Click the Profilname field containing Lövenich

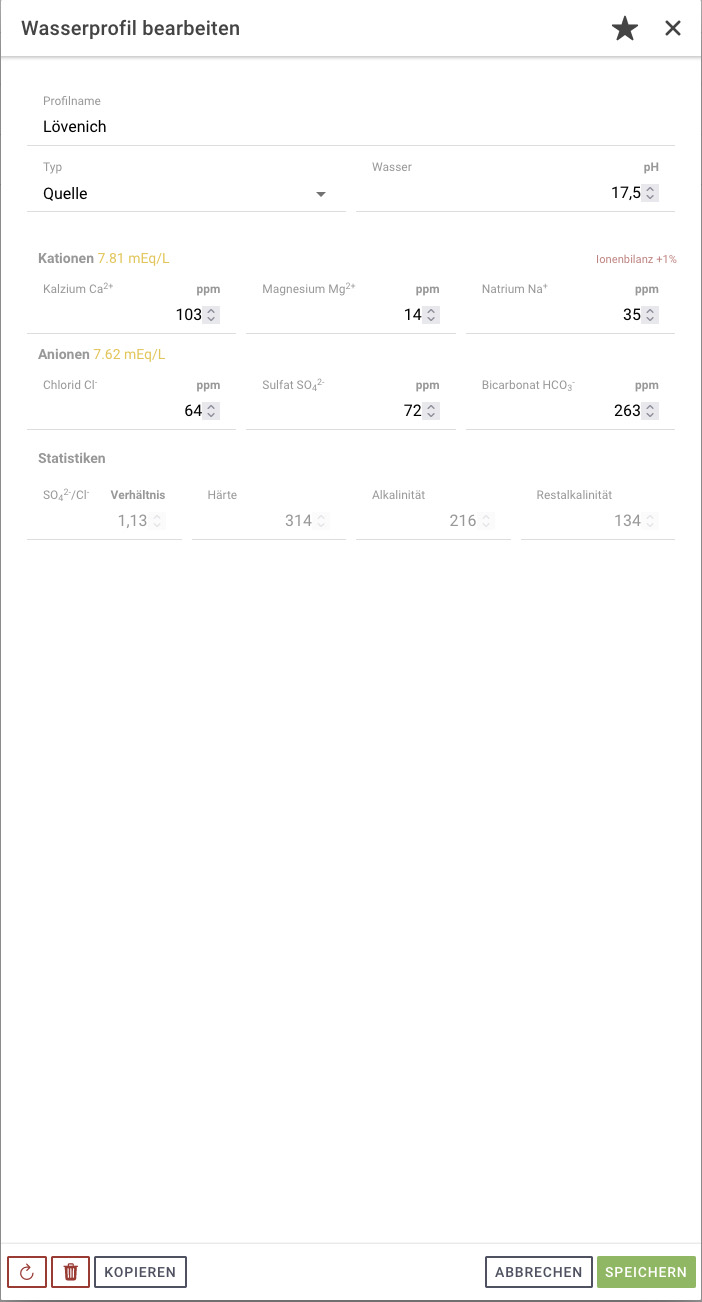pyautogui.click(x=350, y=127)
